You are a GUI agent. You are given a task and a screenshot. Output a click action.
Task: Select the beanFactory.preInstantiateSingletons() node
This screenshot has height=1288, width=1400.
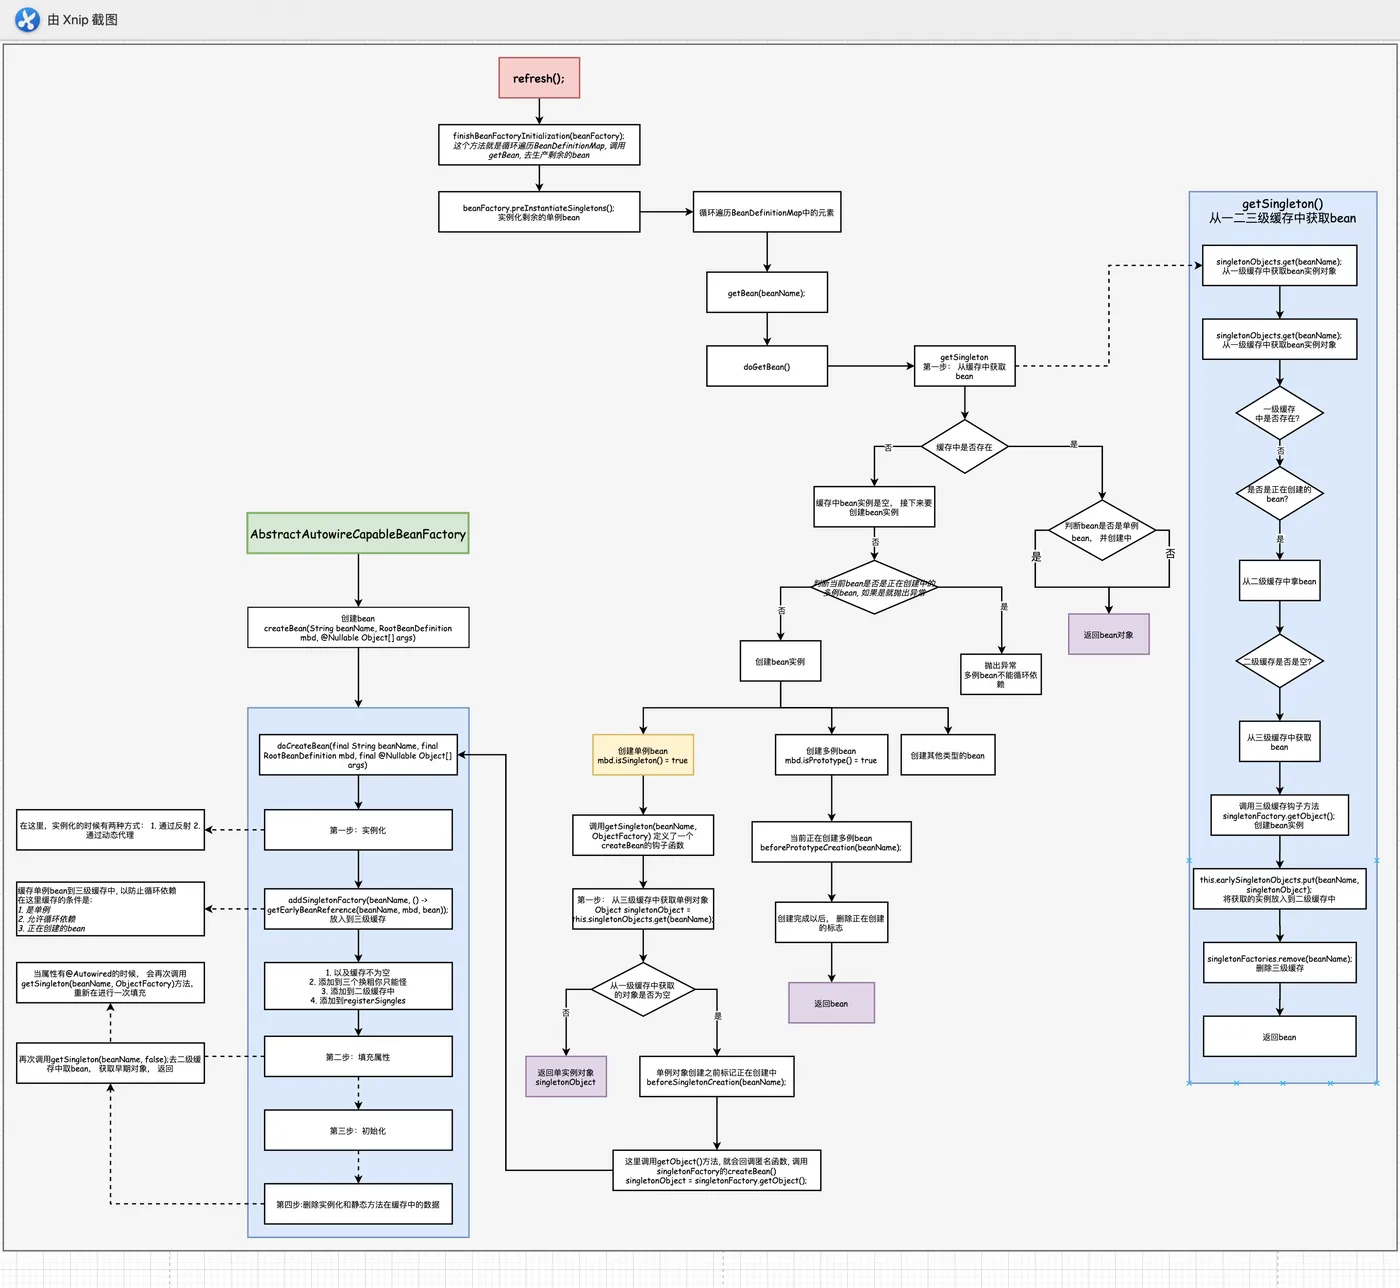[539, 212]
